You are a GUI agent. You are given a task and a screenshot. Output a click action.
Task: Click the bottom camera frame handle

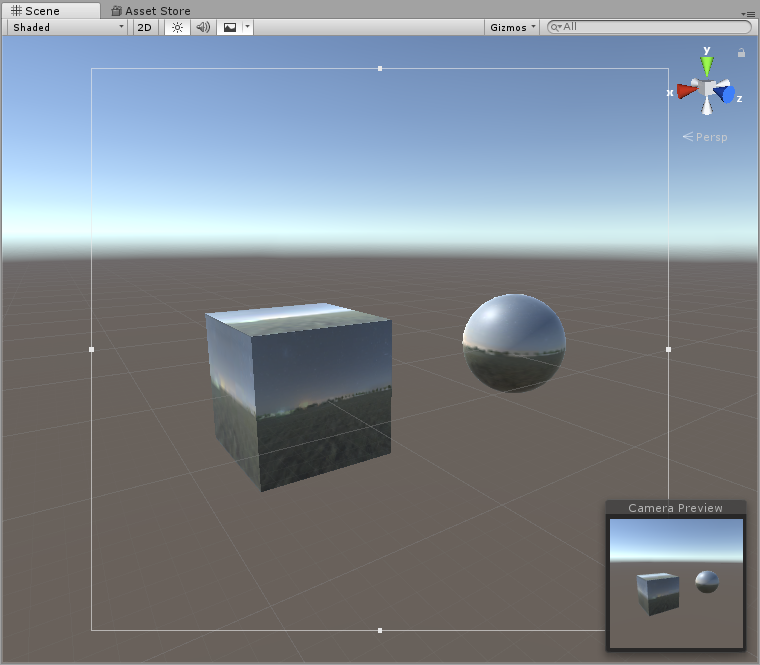(x=380, y=631)
